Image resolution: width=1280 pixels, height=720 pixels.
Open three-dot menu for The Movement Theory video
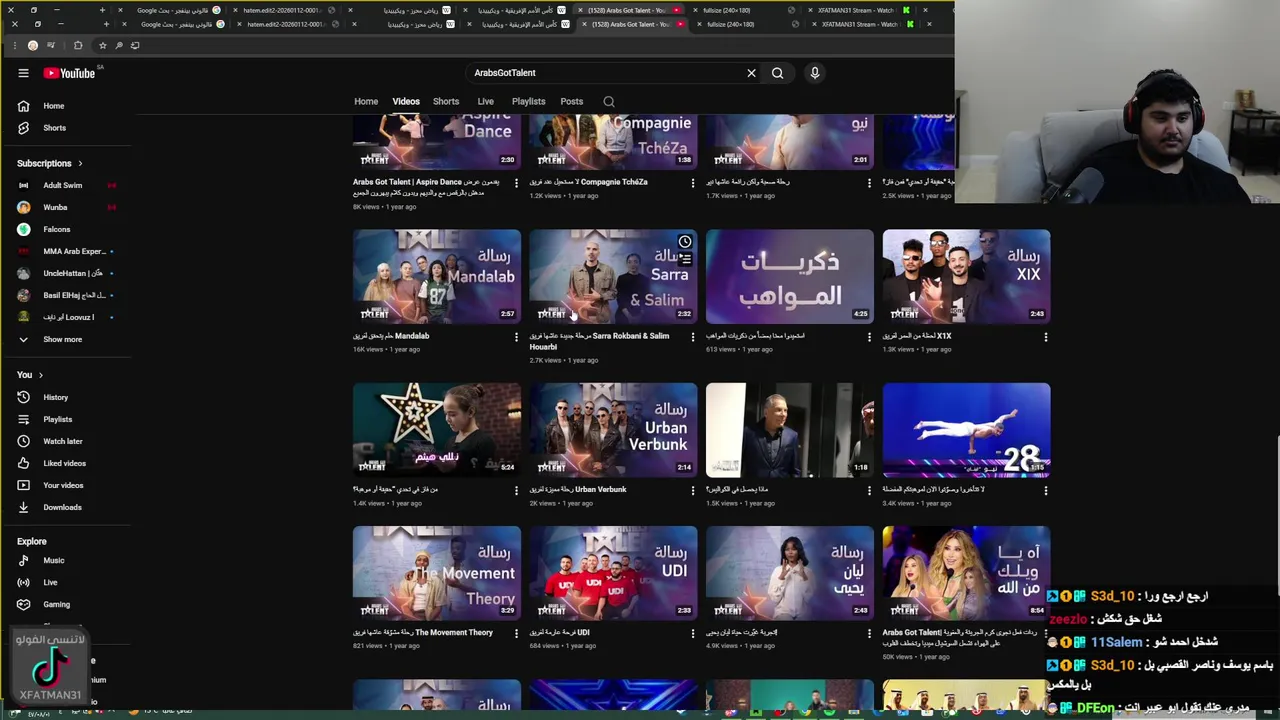(x=516, y=633)
